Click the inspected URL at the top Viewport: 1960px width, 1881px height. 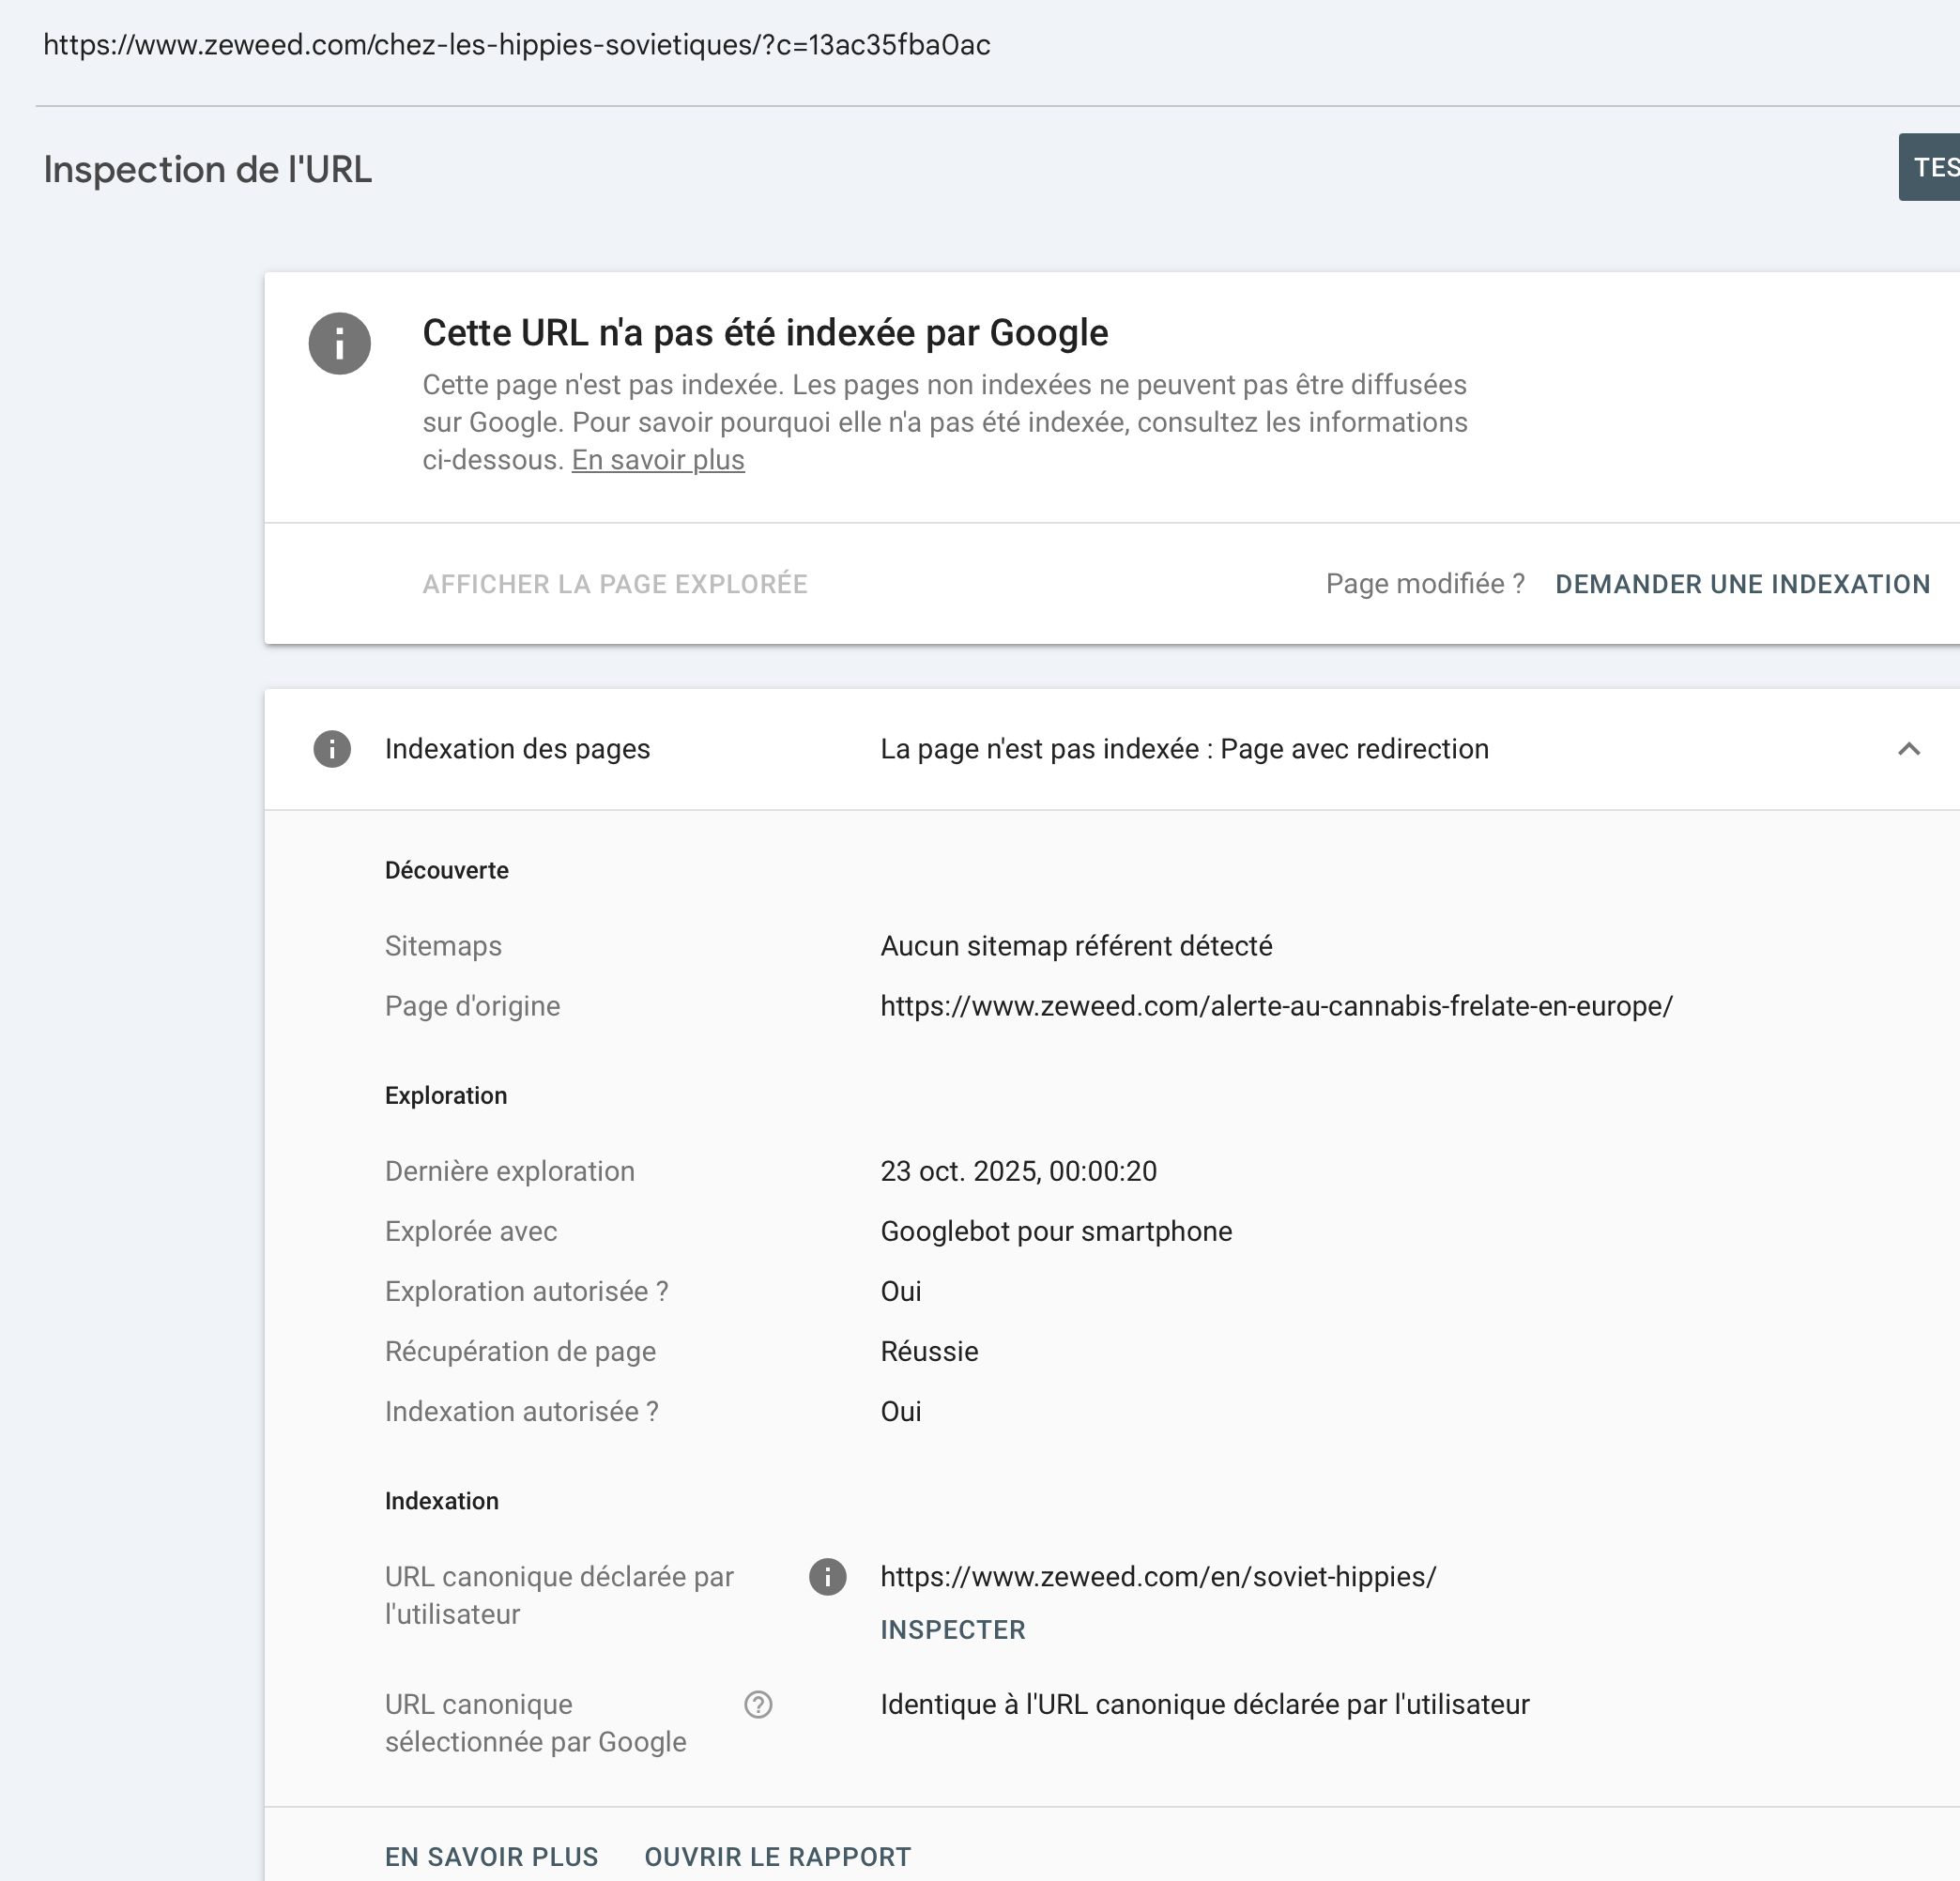click(516, 45)
